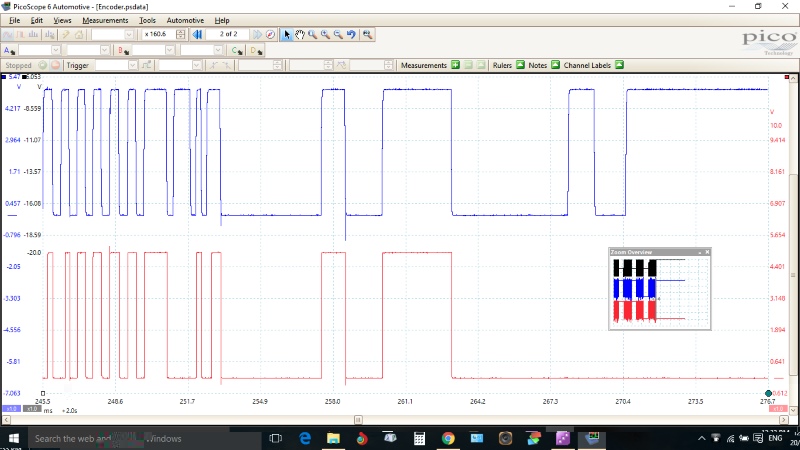The width and height of the screenshot is (800, 450).
Task: Activate the hand pan tool
Action: point(299,34)
